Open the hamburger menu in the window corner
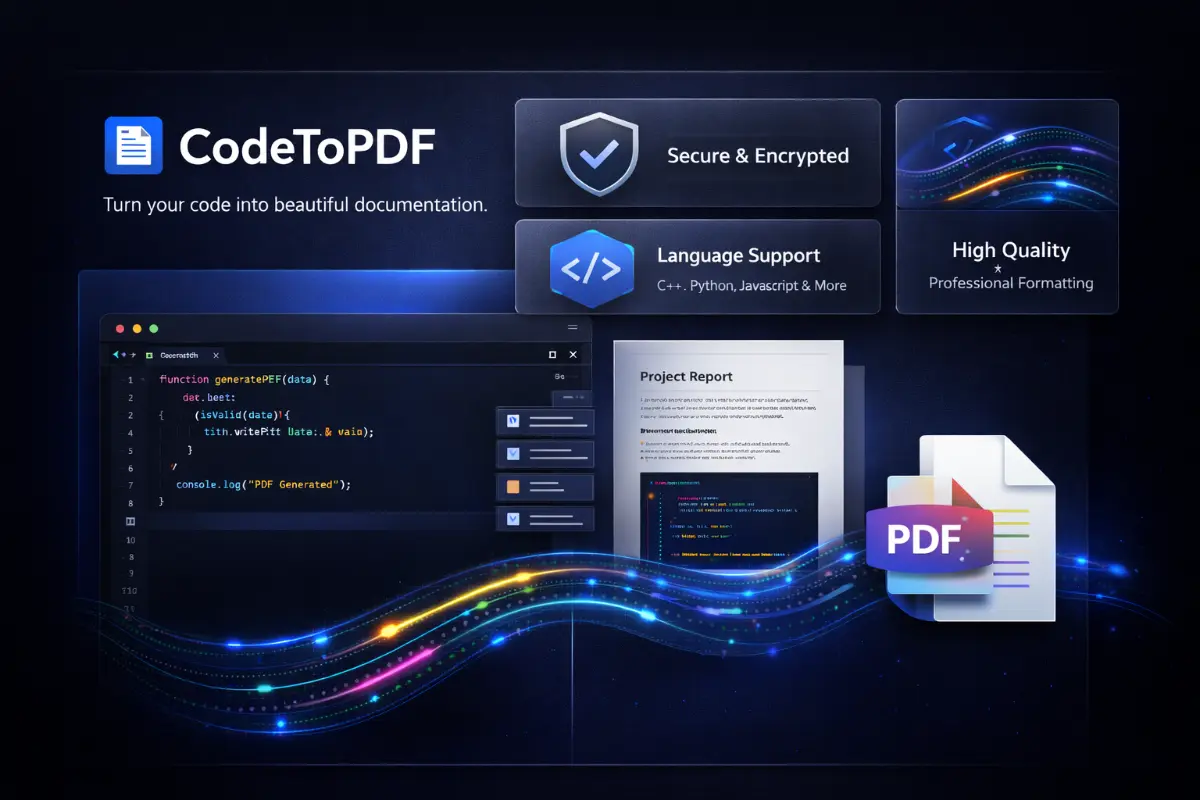The width and height of the screenshot is (1200, 800). [573, 327]
